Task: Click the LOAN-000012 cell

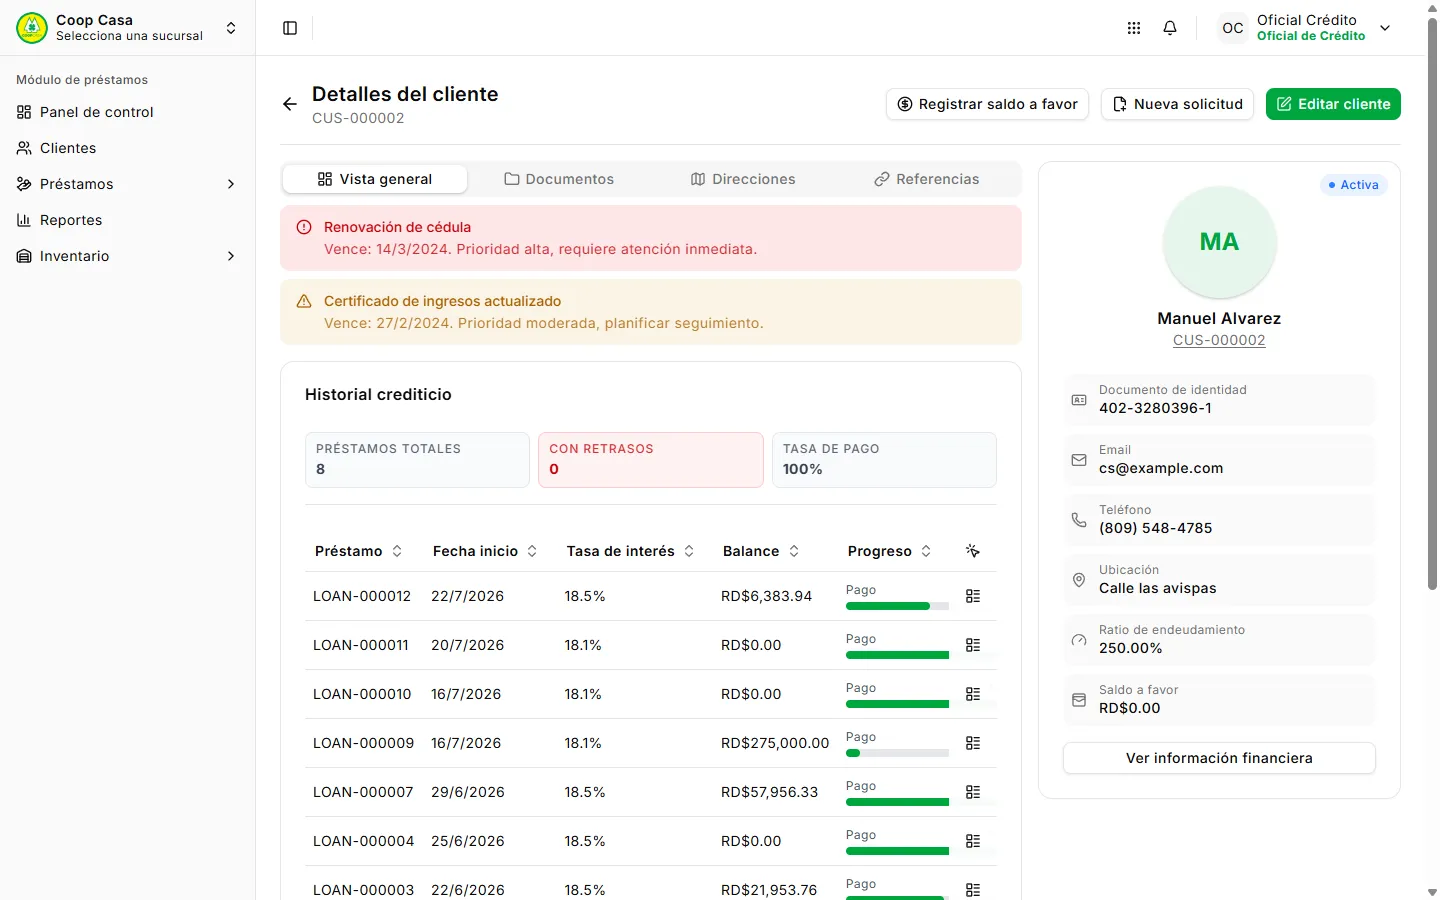Action: pyautogui.click(x=362, y=596)
